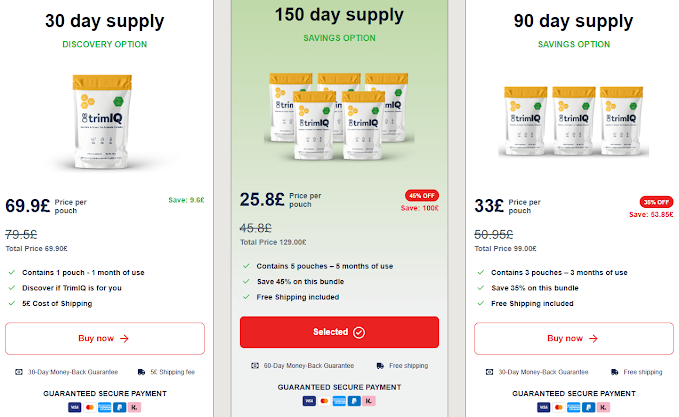The height and width of the screenshot is (417, 679).
Task: Click the Mastercard icon under 150 day supply
Action: point(322,401)
